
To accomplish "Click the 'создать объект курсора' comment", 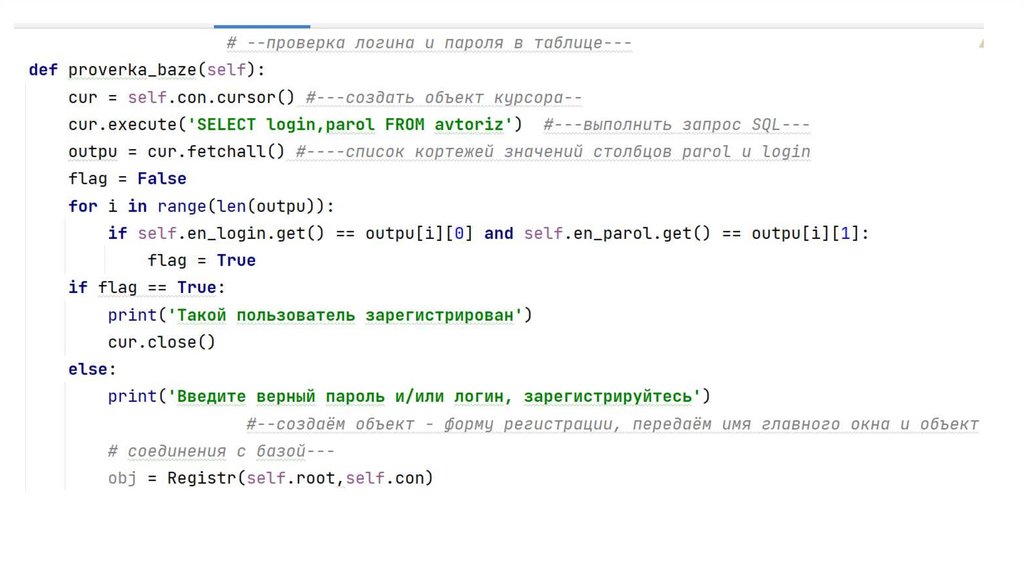I will pyautogui.click(x=444, y=98).
